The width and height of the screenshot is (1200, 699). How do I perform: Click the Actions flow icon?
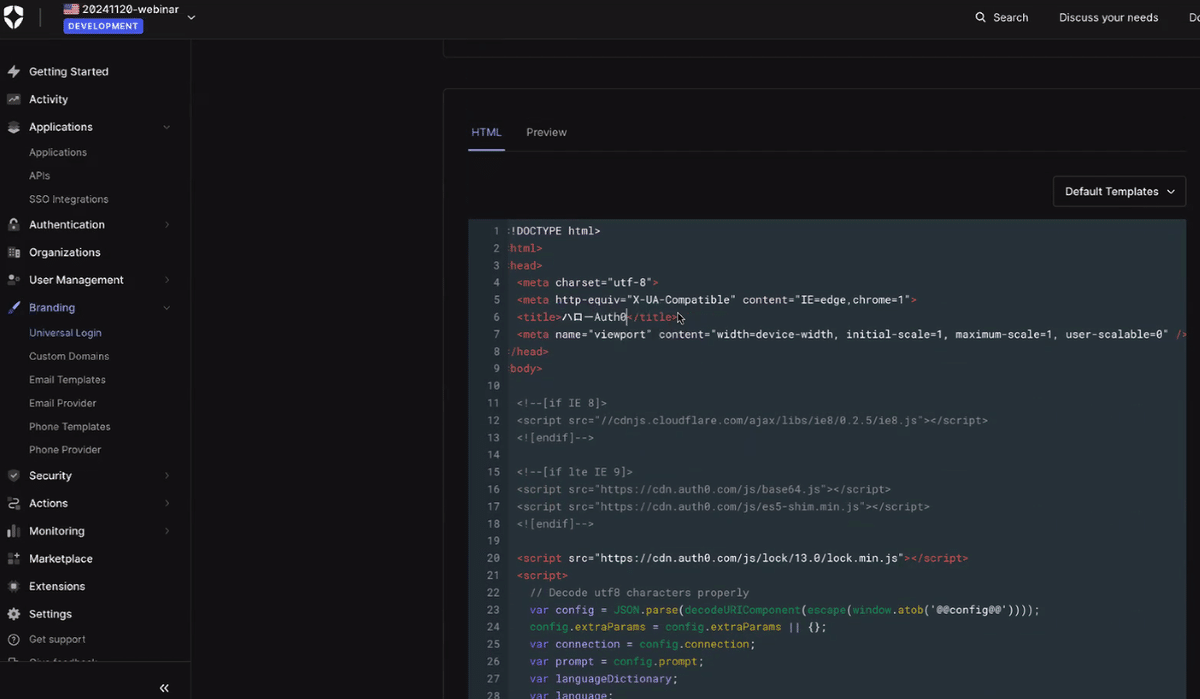[14, 504]
